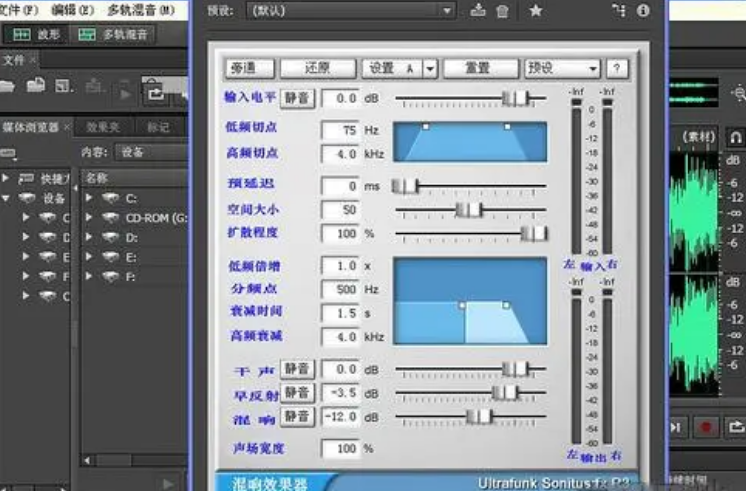Screen dimensions: 746x491
Task: Click the 名称 column header
Action: click(x=134, y=178)
